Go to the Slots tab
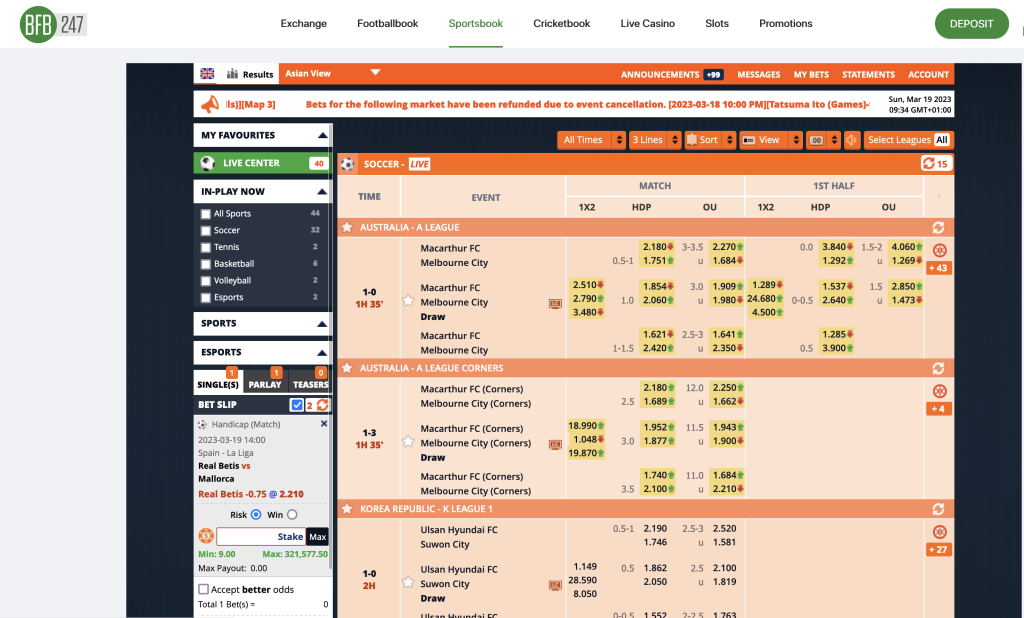This screenshot has height=618, width=1024. pos(716,24)
